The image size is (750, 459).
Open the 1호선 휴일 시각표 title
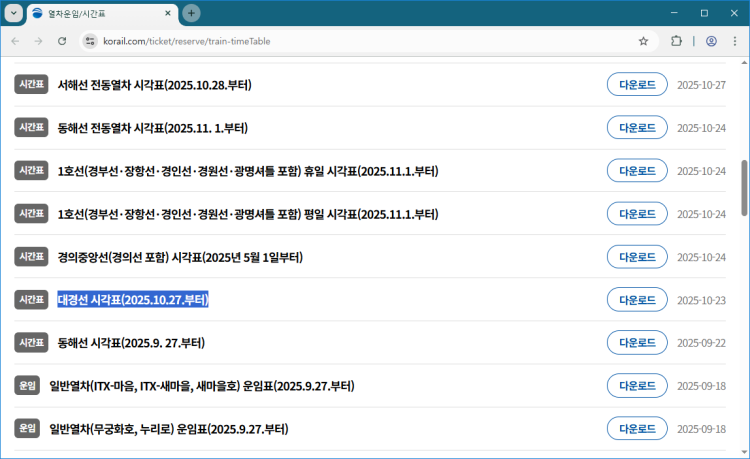pos(247,171)
